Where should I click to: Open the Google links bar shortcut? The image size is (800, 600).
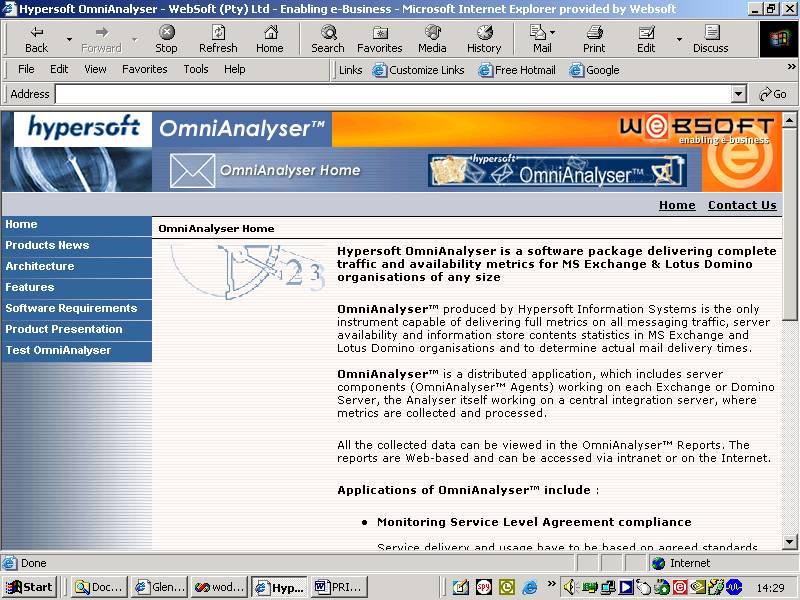click(x=594, y=70)
